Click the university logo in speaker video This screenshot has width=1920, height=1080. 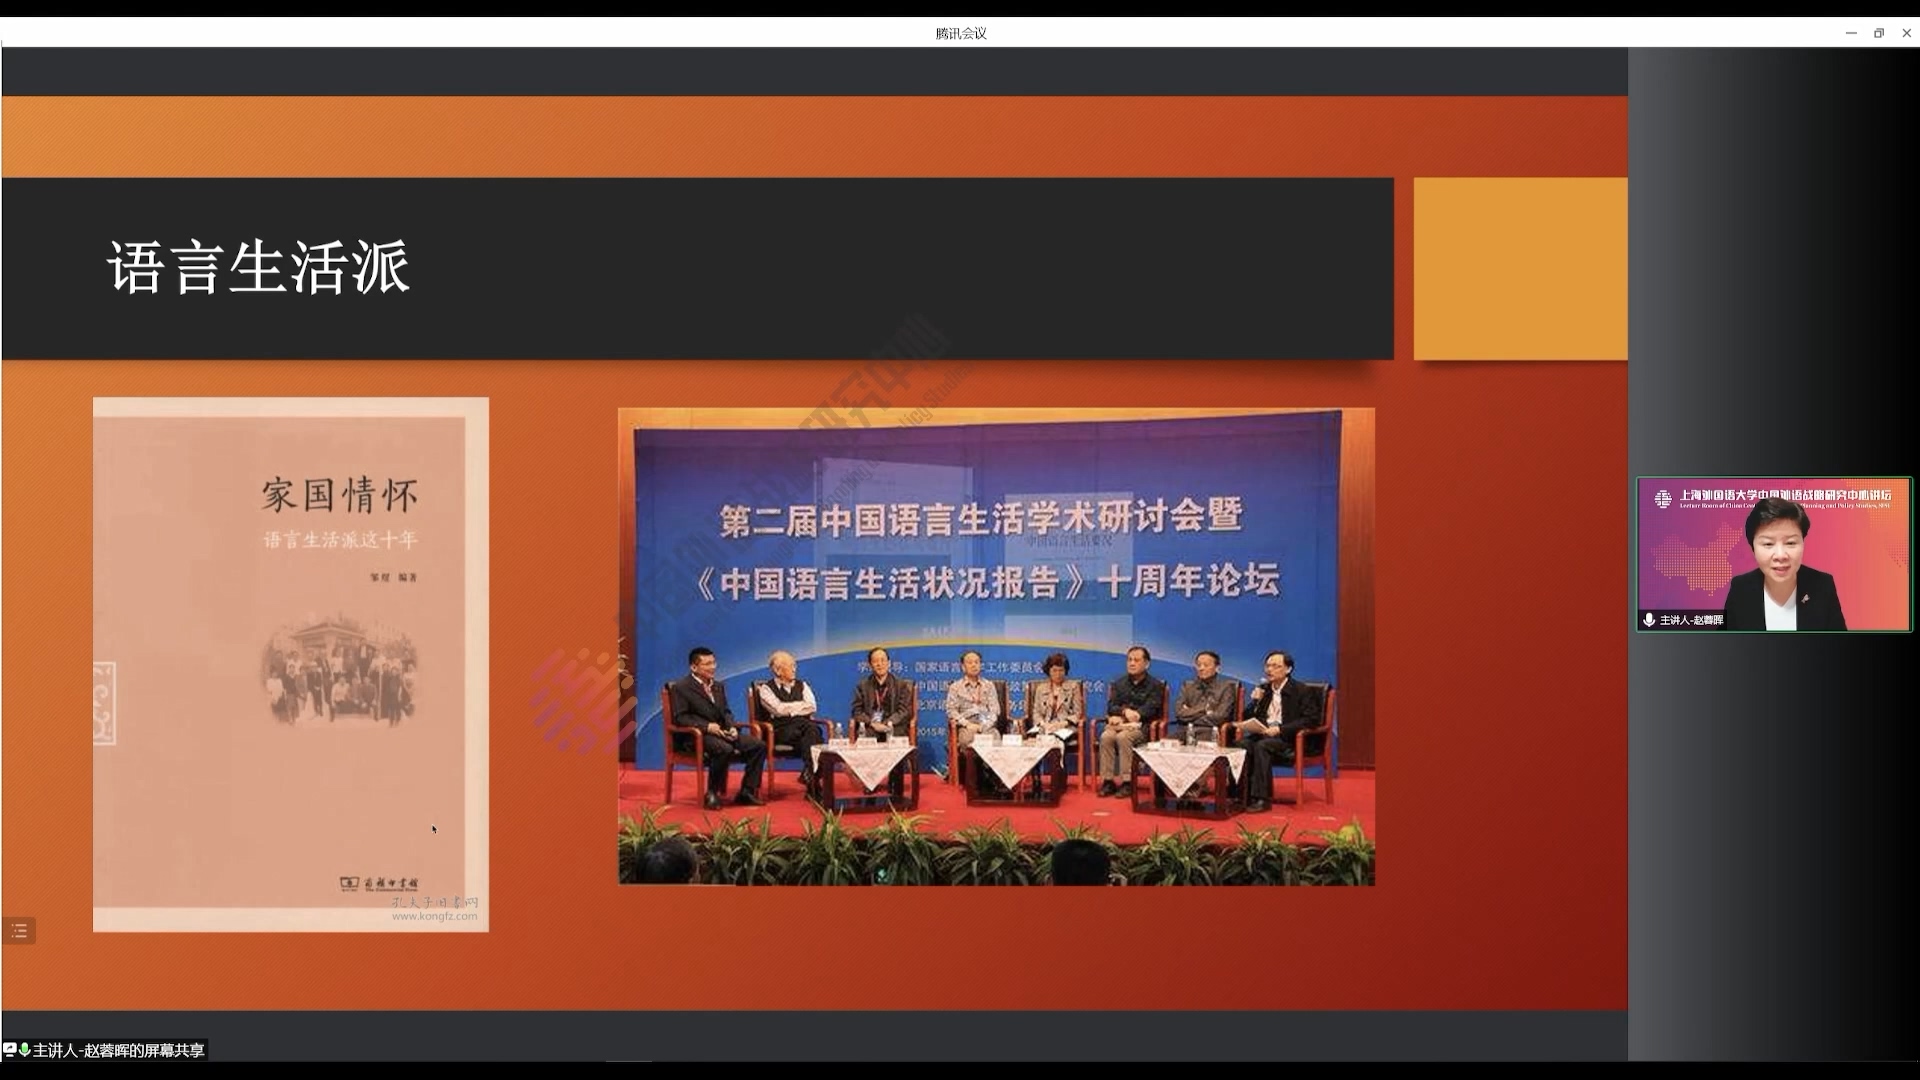1663,498
